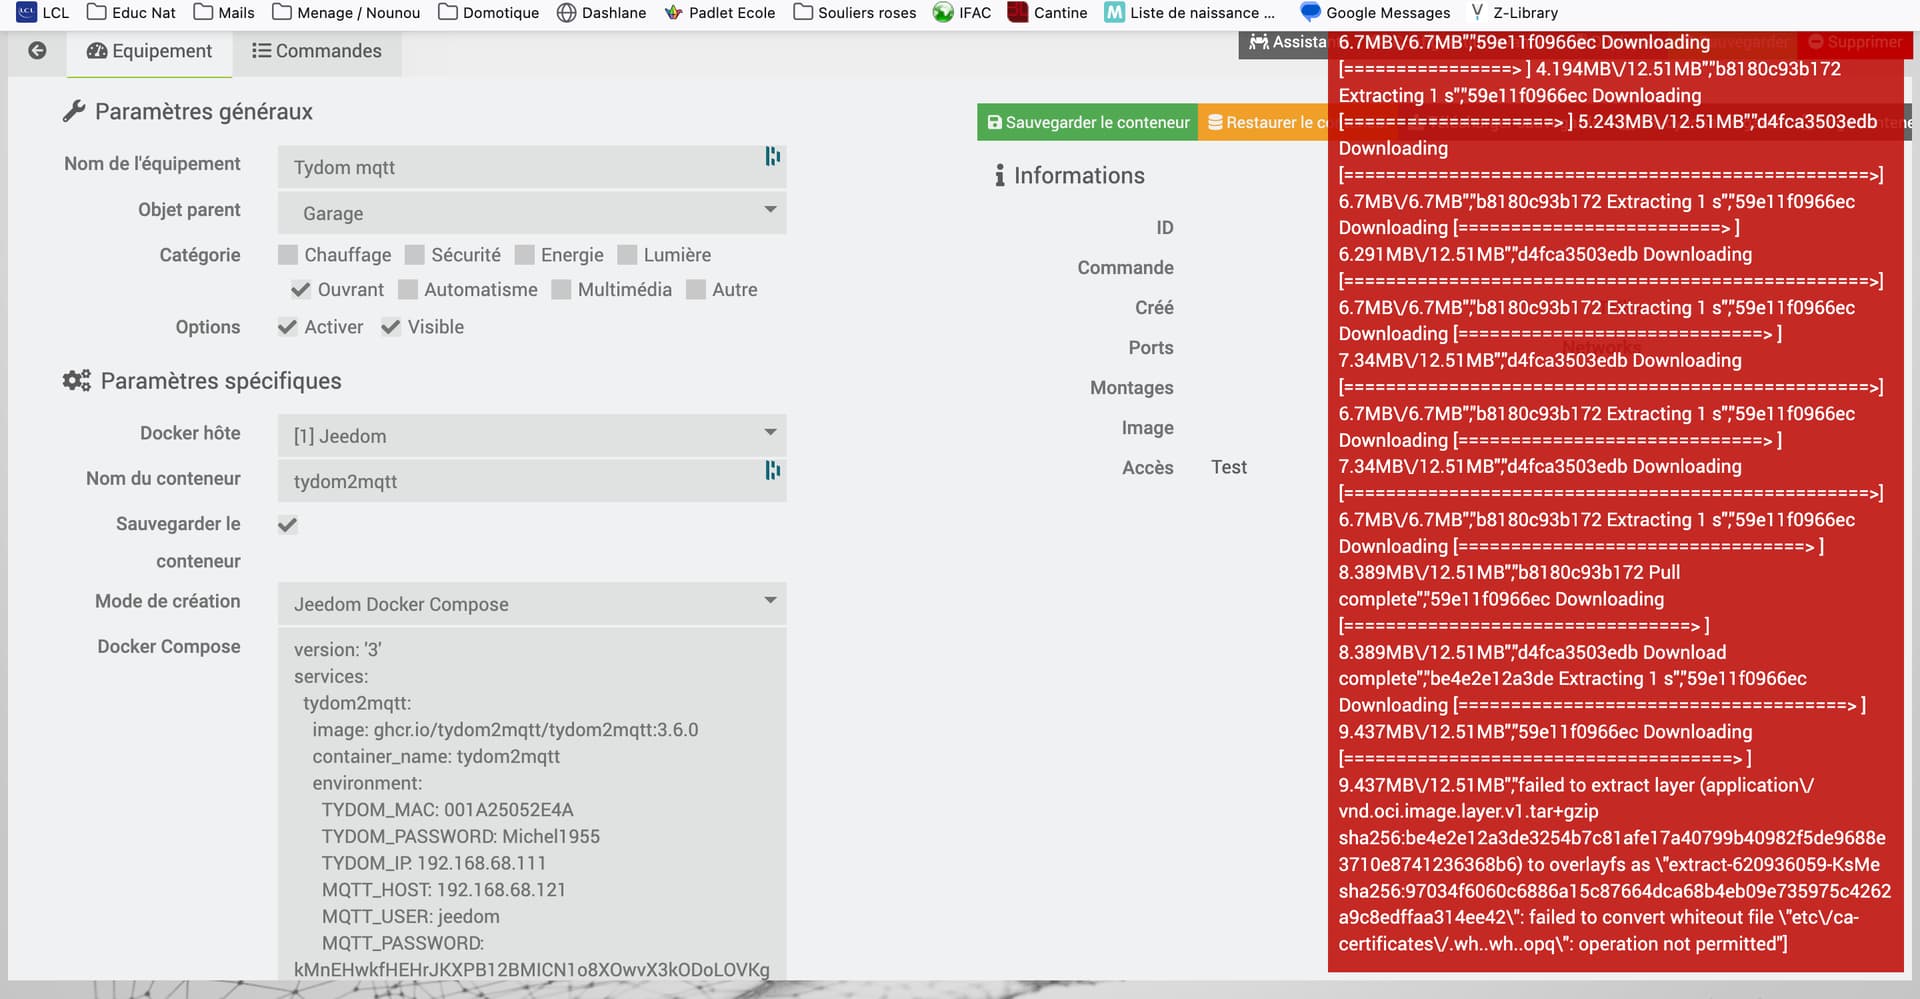Open the Menage / Nounou bookmark folder
Image resolution: width=1920 pixels, height=999 pixels.
(x=346, y=13)
